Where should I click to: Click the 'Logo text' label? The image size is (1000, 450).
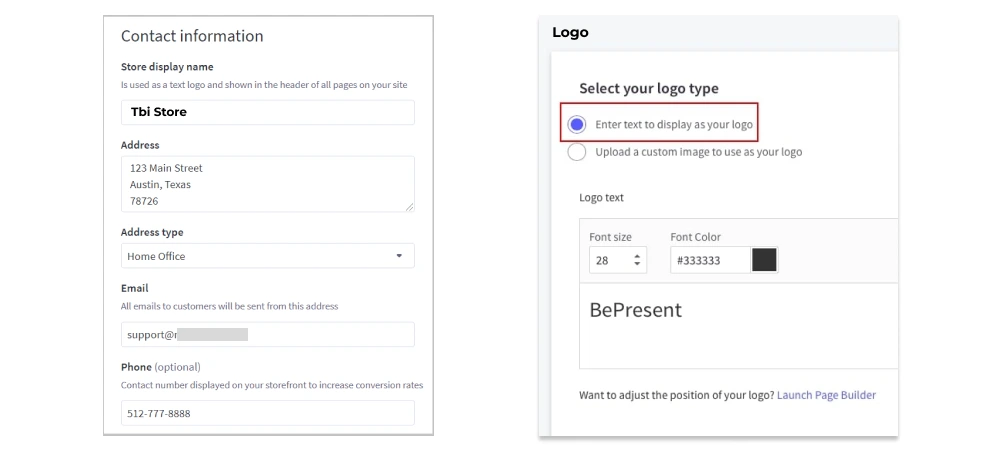pyautogui.click(x=601, y=197)
